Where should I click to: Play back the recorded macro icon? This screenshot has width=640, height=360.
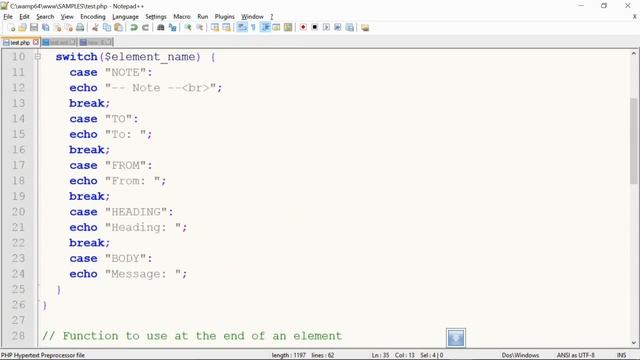pyautogui.click(x=326, y=27)
